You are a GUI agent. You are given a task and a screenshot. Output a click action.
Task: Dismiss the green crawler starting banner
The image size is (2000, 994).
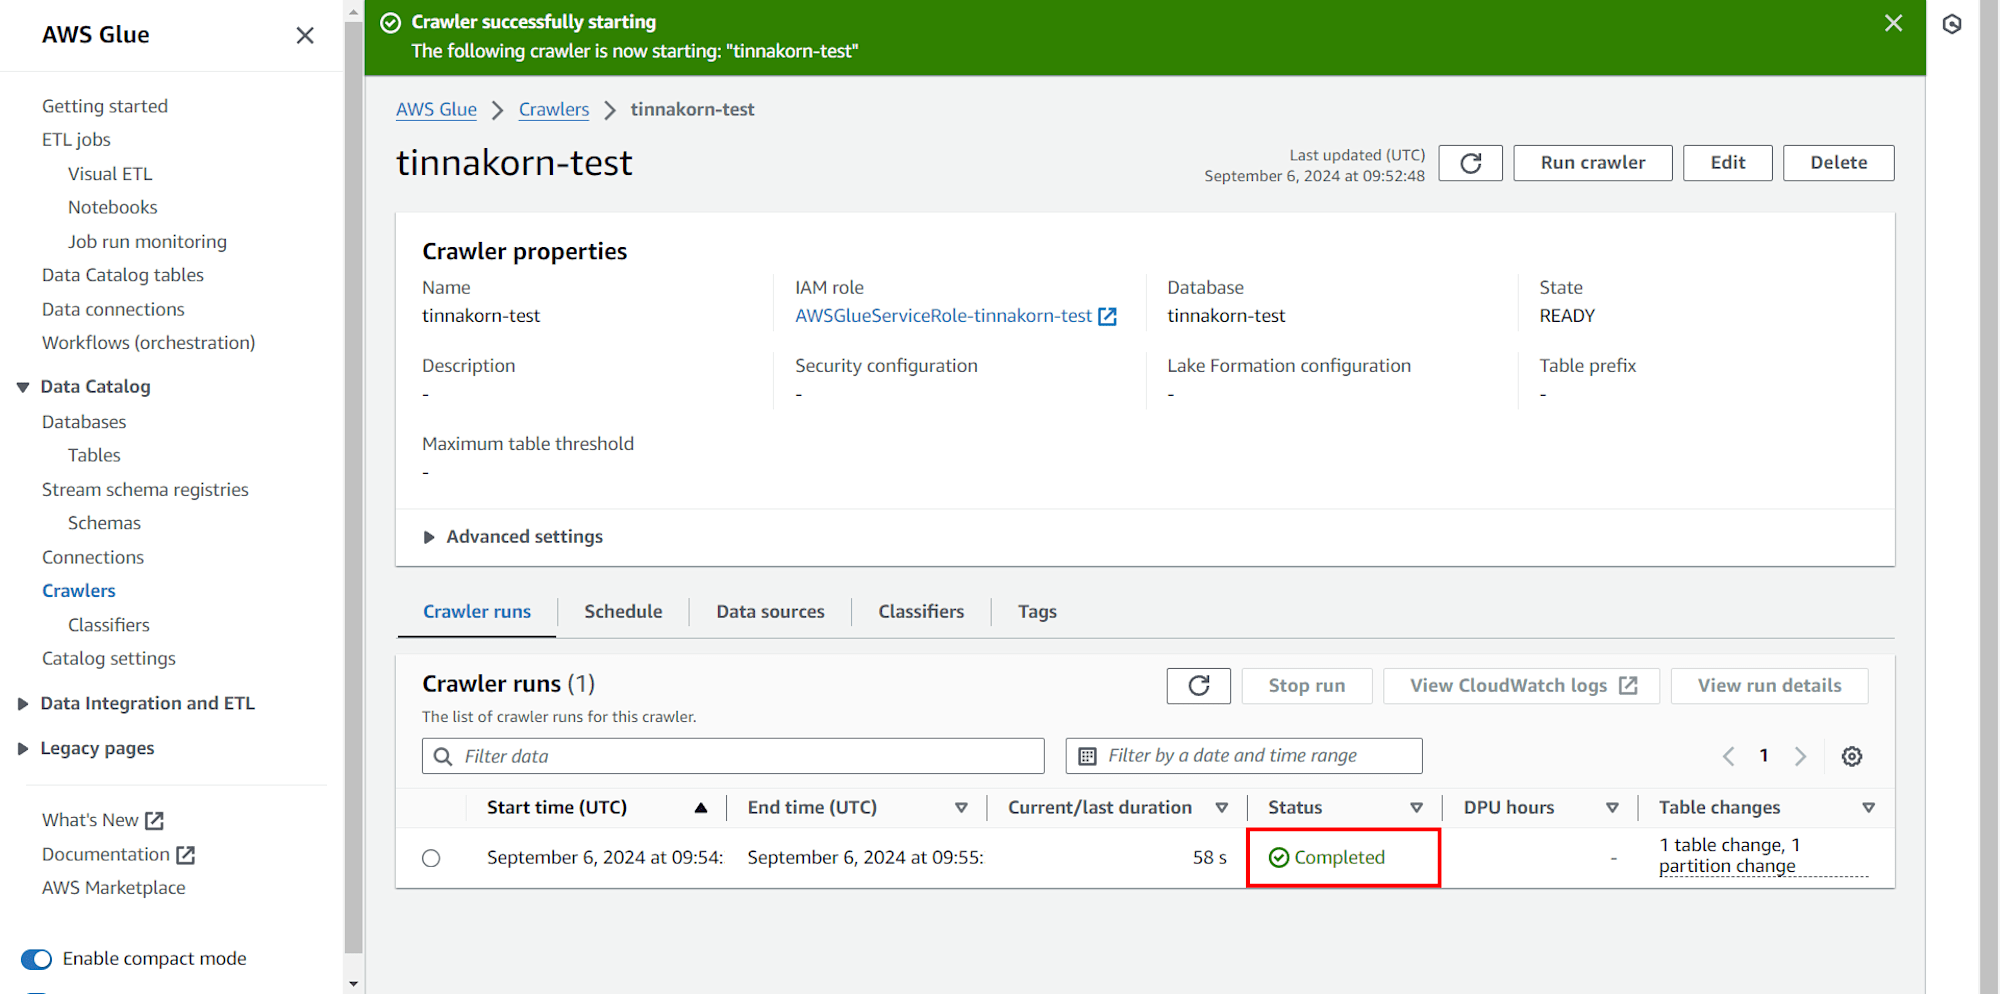1893,23
